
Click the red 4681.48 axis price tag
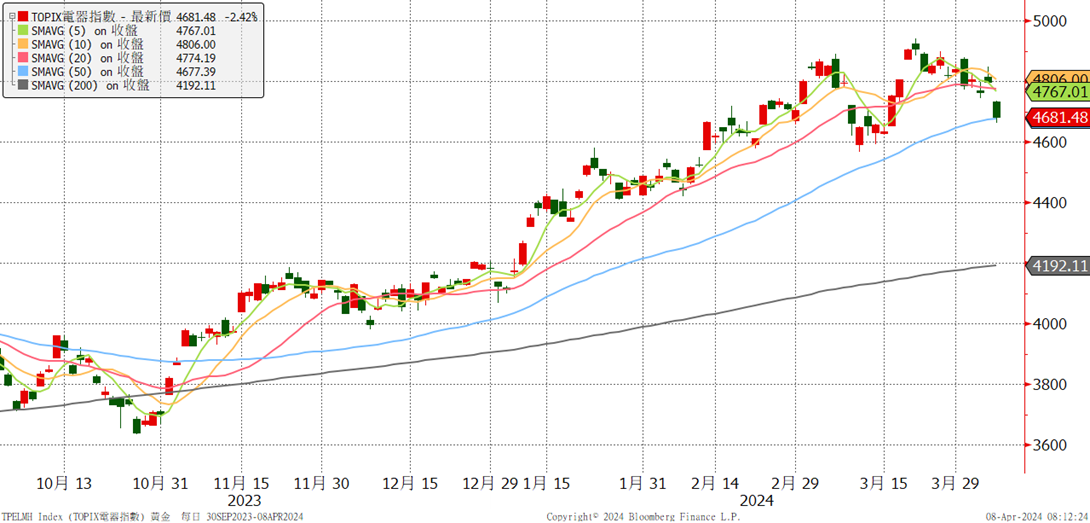coord(1058,118)
